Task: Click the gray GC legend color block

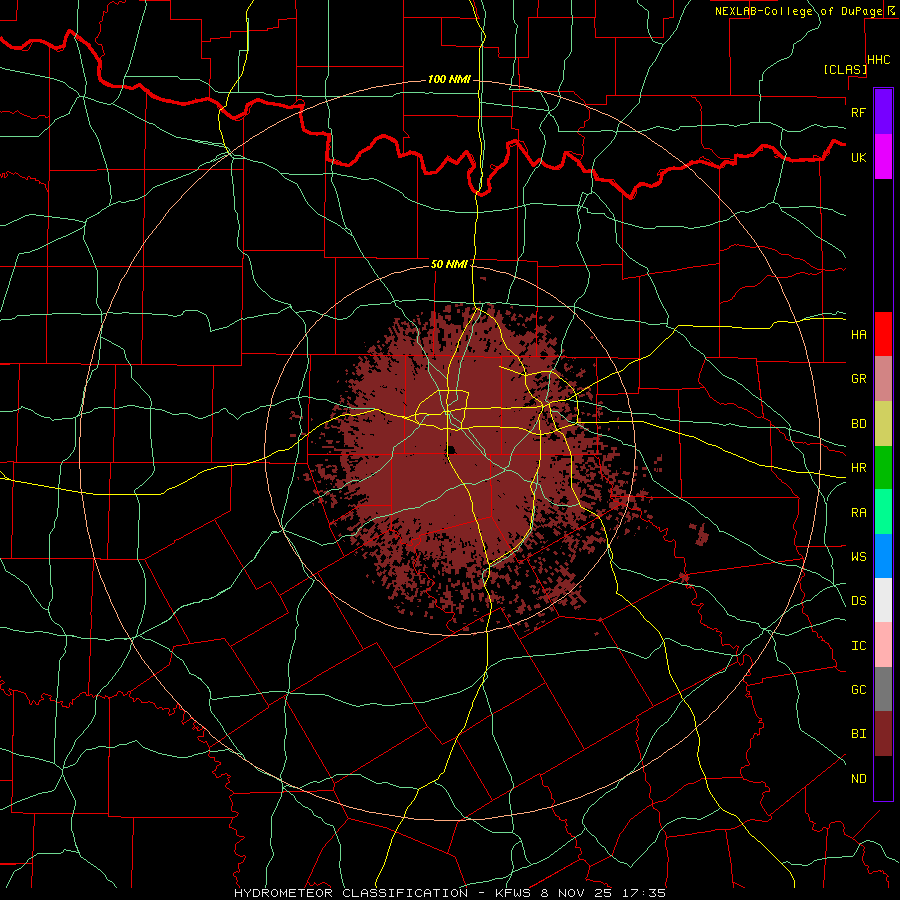Action: [x=883, y=689]
